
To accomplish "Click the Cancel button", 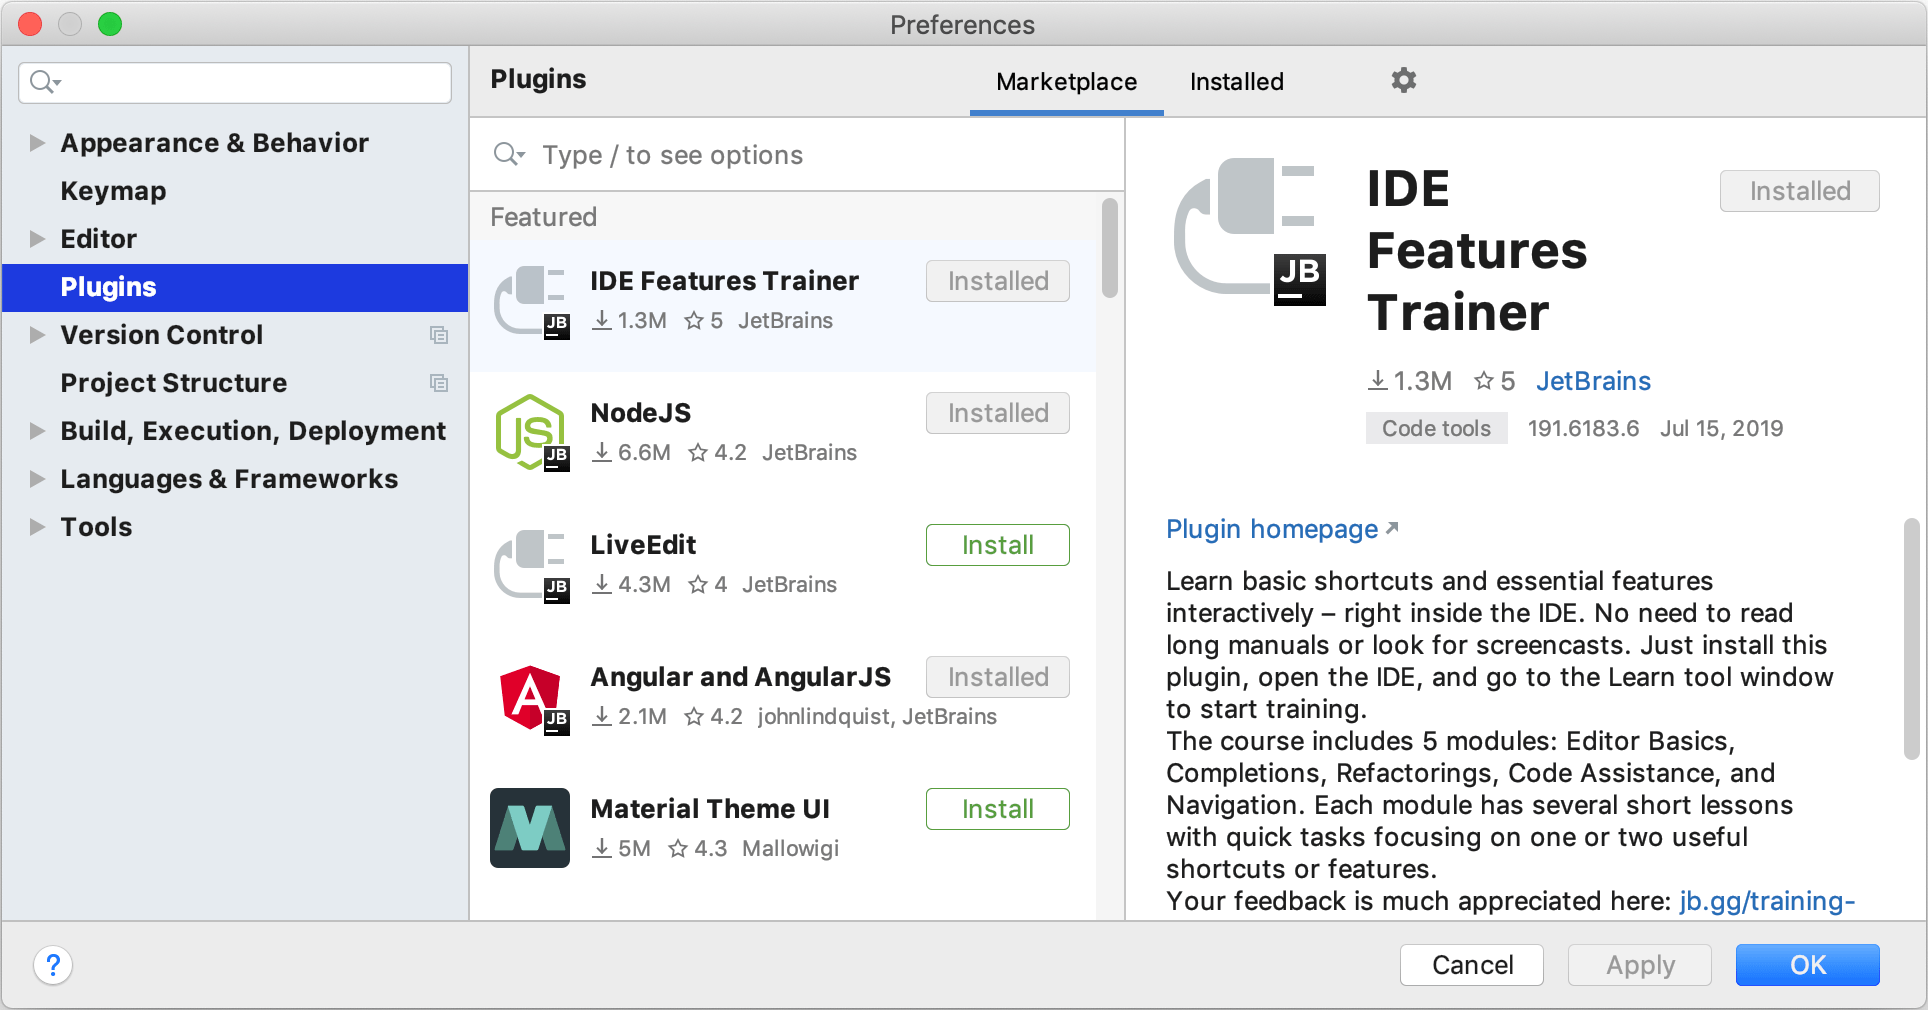I will (x=1472, y=965).
